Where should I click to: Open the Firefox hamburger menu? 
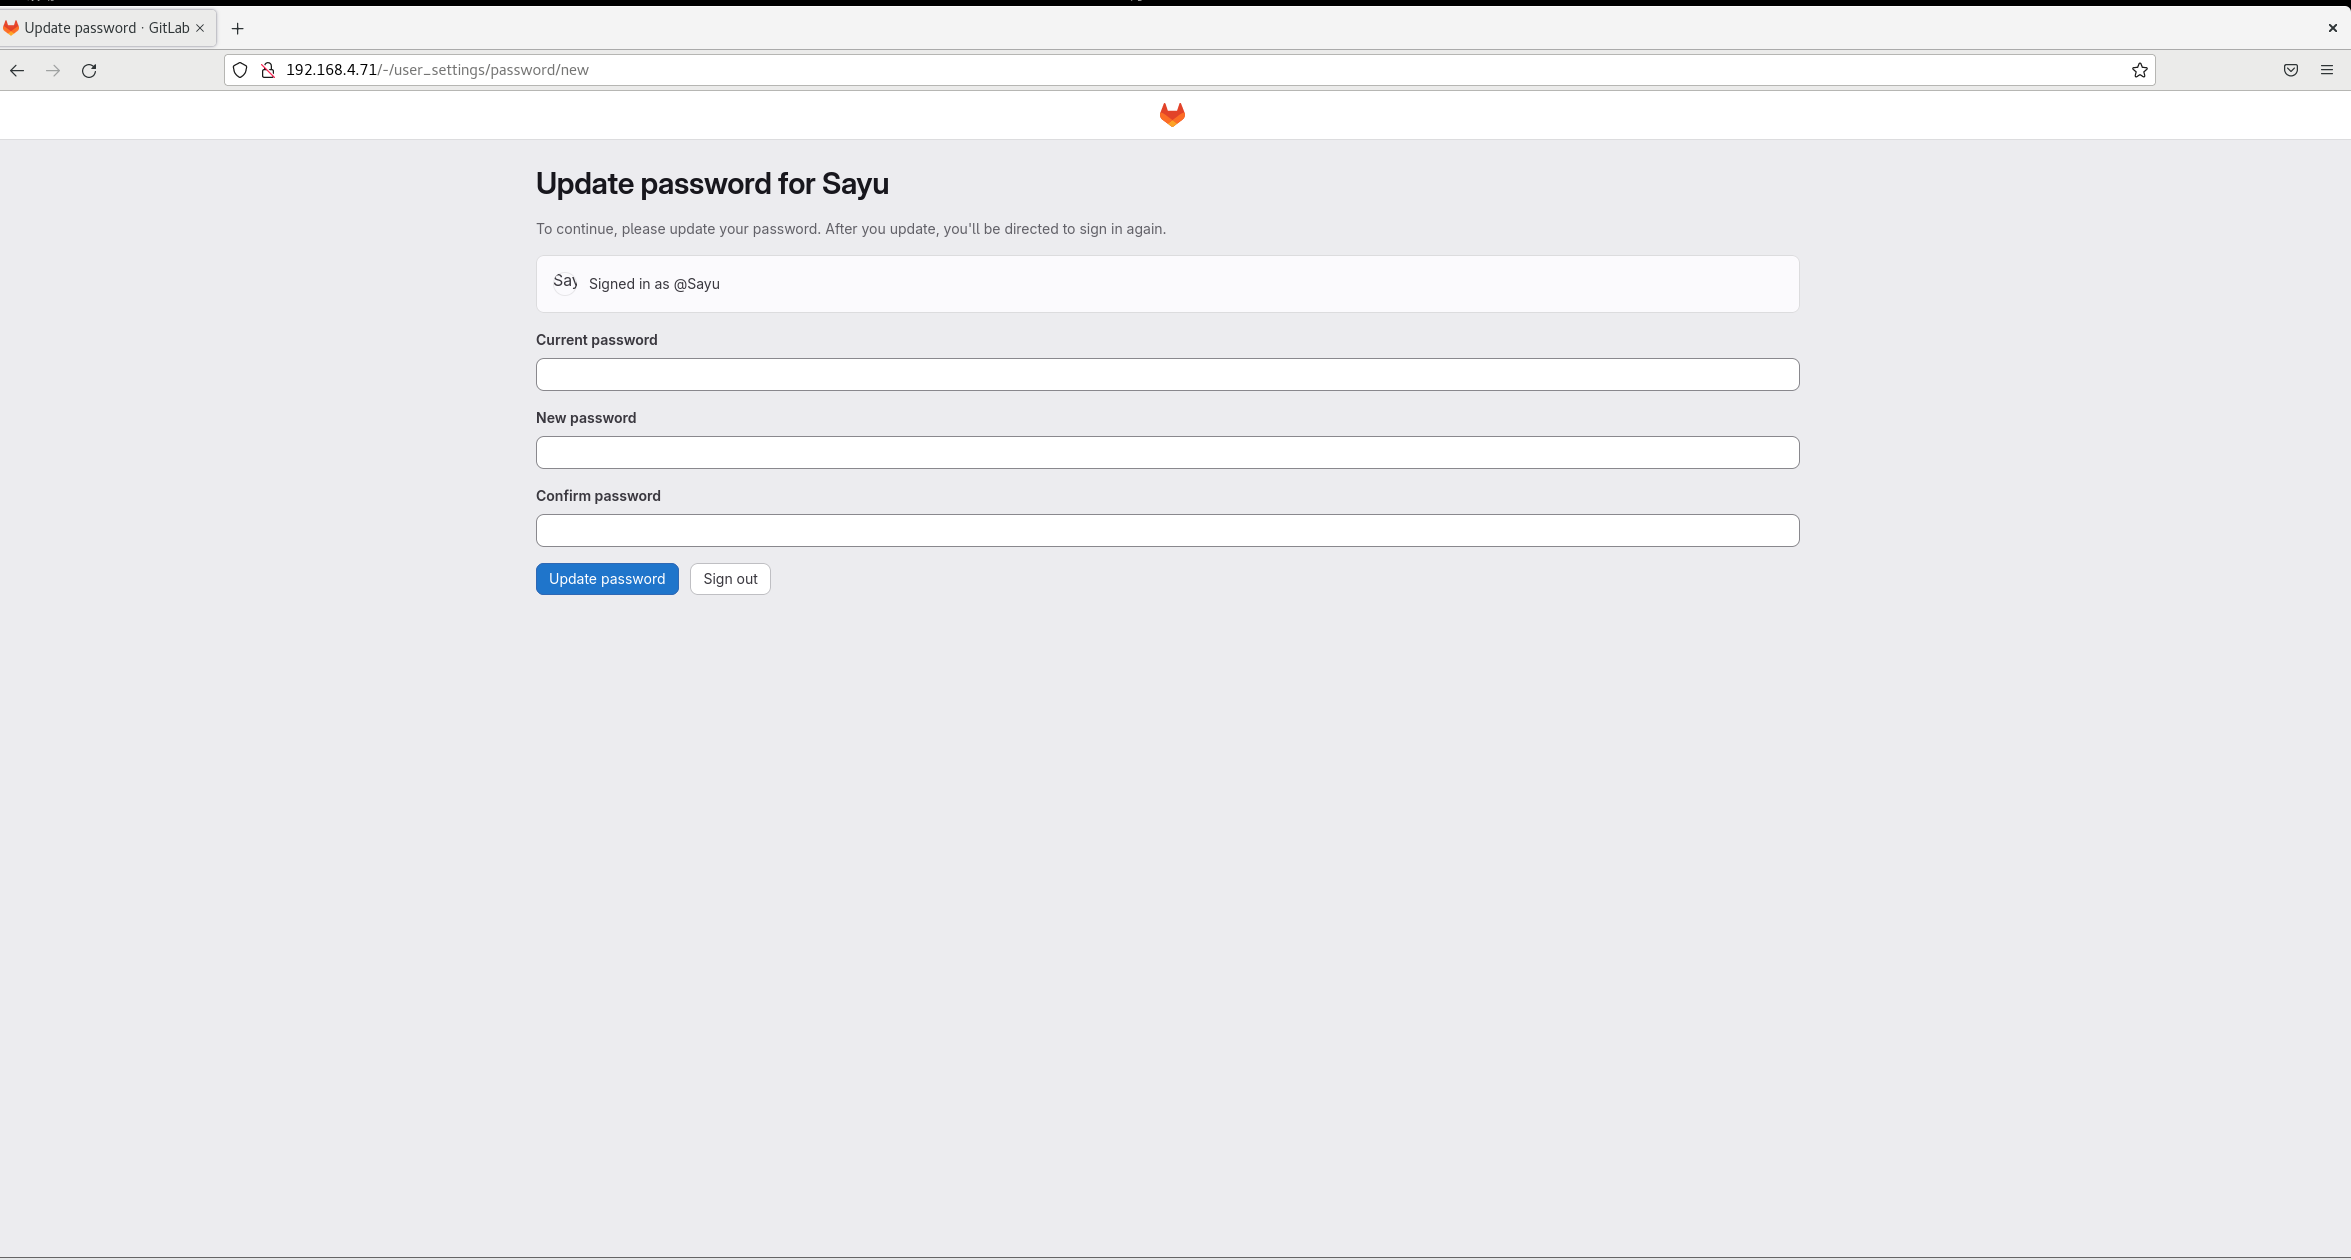[2326, 70]
